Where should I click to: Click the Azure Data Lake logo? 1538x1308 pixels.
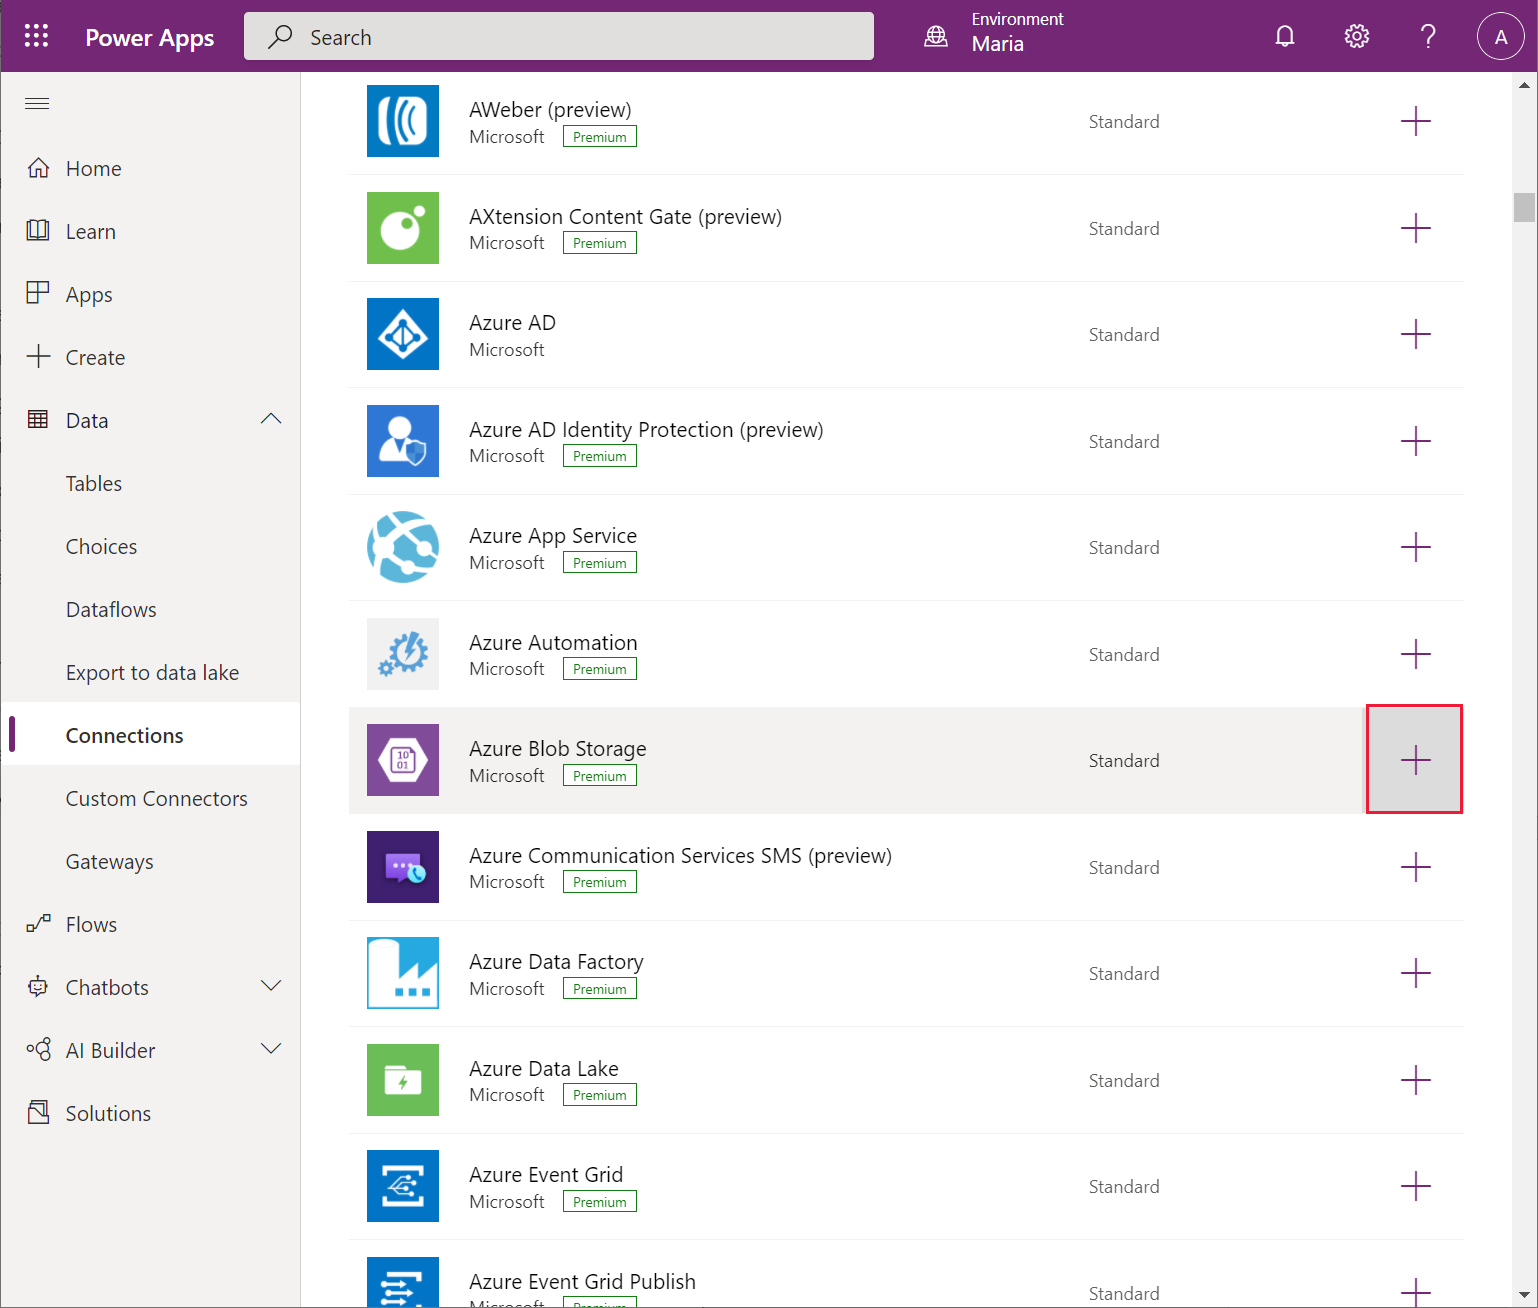coord(403,1080)
